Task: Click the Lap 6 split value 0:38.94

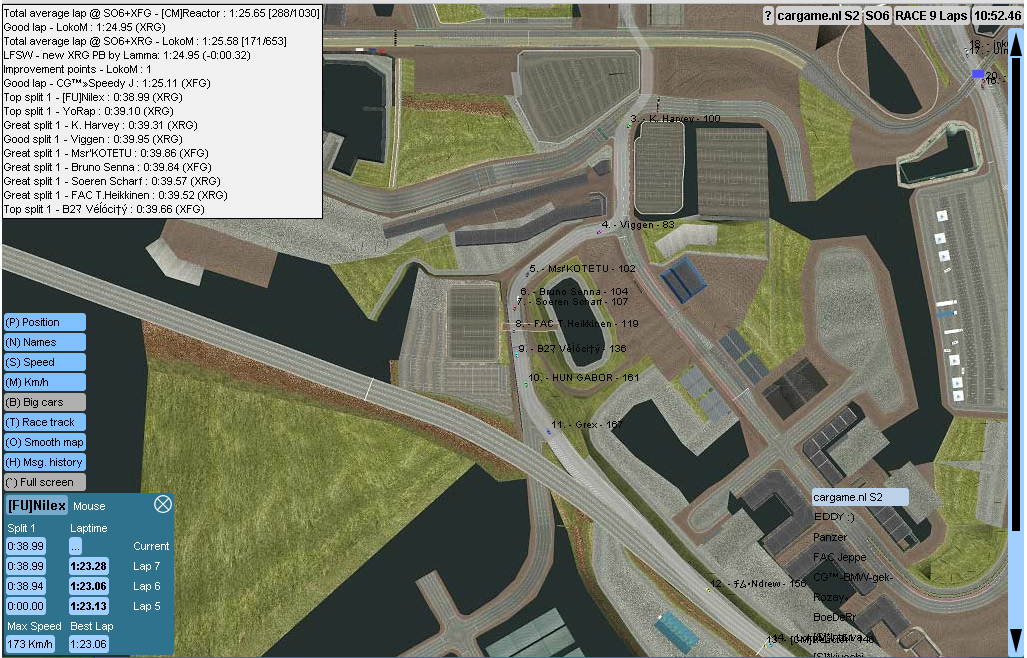Action: tap(26, 586)
